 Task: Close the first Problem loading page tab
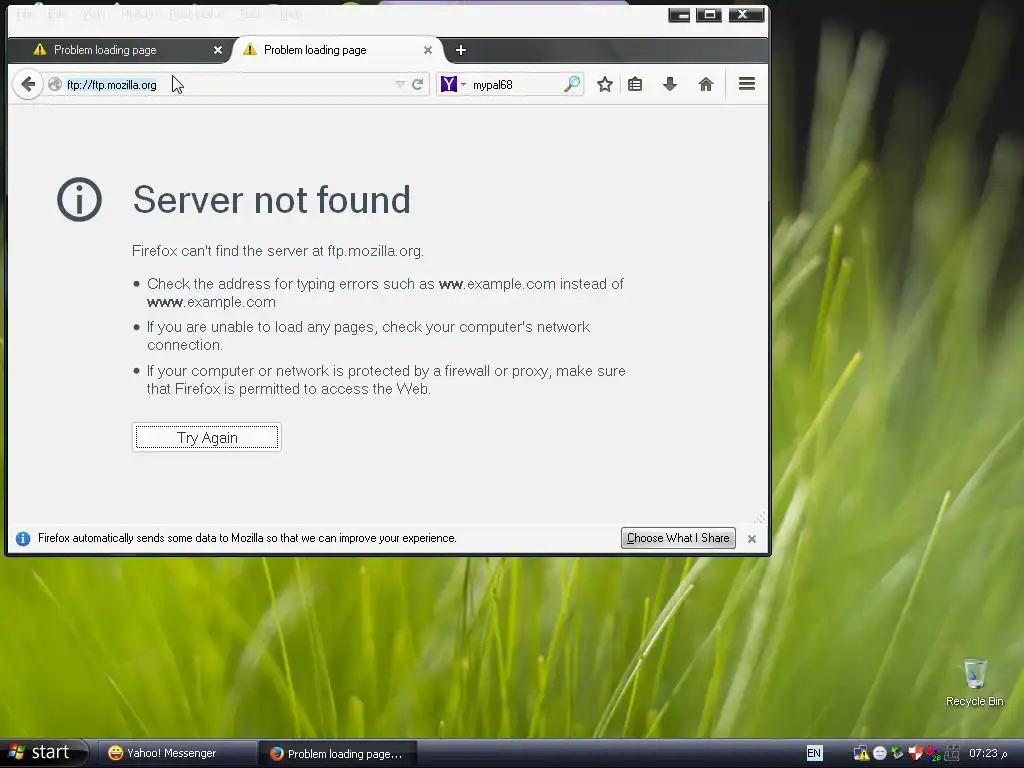[x=218, y=50]
